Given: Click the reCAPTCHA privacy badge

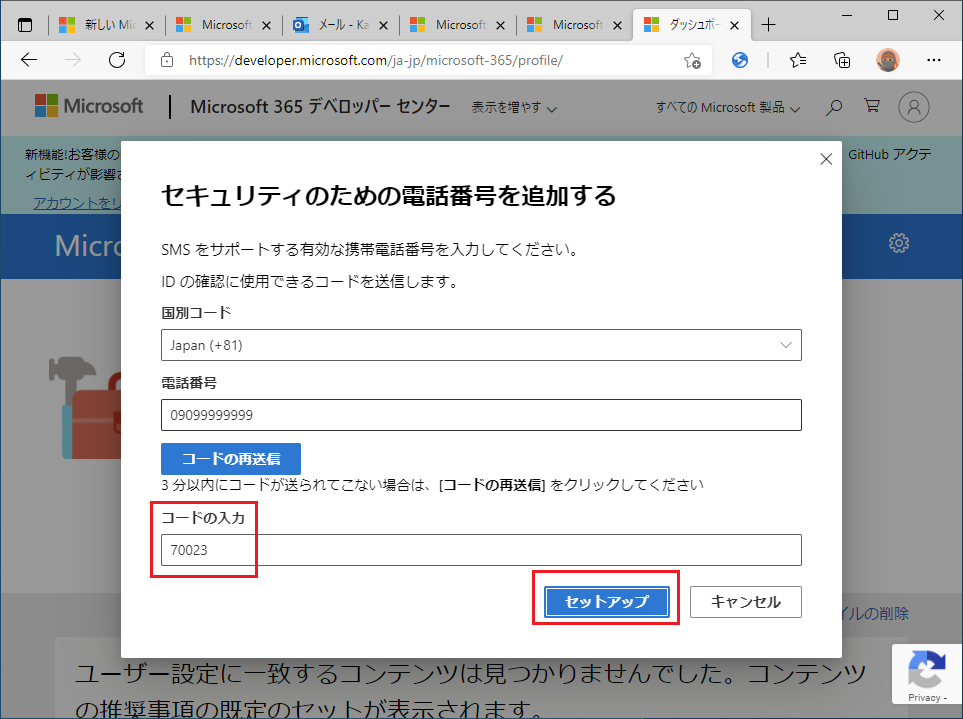Looking at the screenshot, I should click(x=927, y=674).
